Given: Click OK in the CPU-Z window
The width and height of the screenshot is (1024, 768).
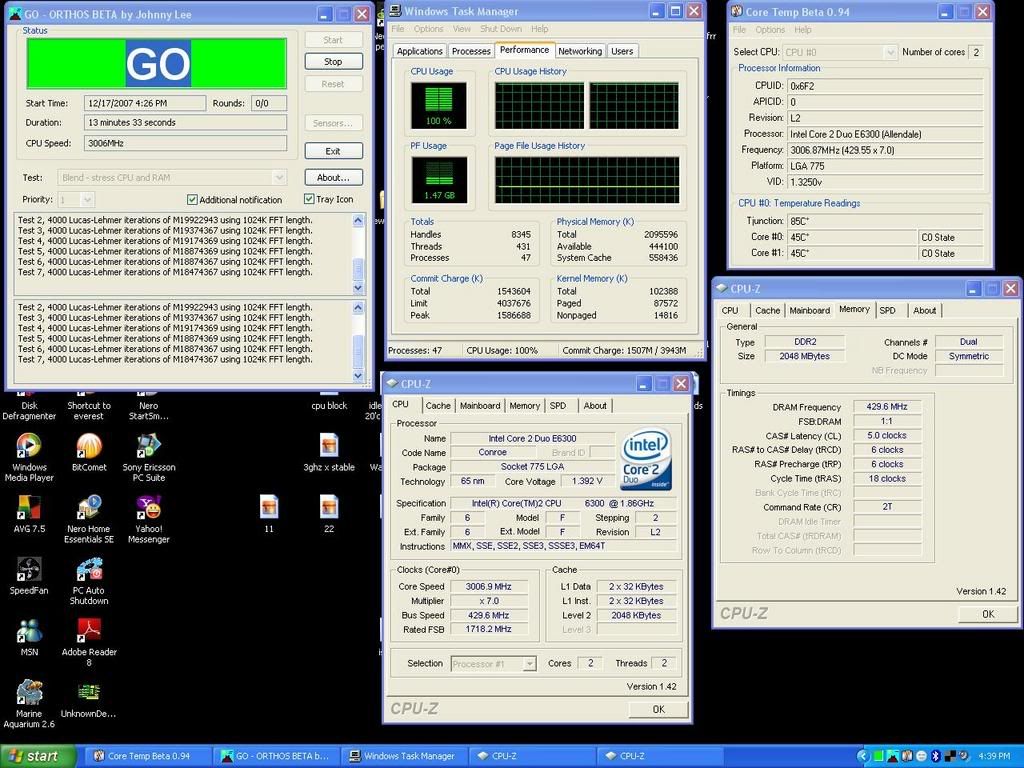Looking at the screenshot, I should point(658,708).
